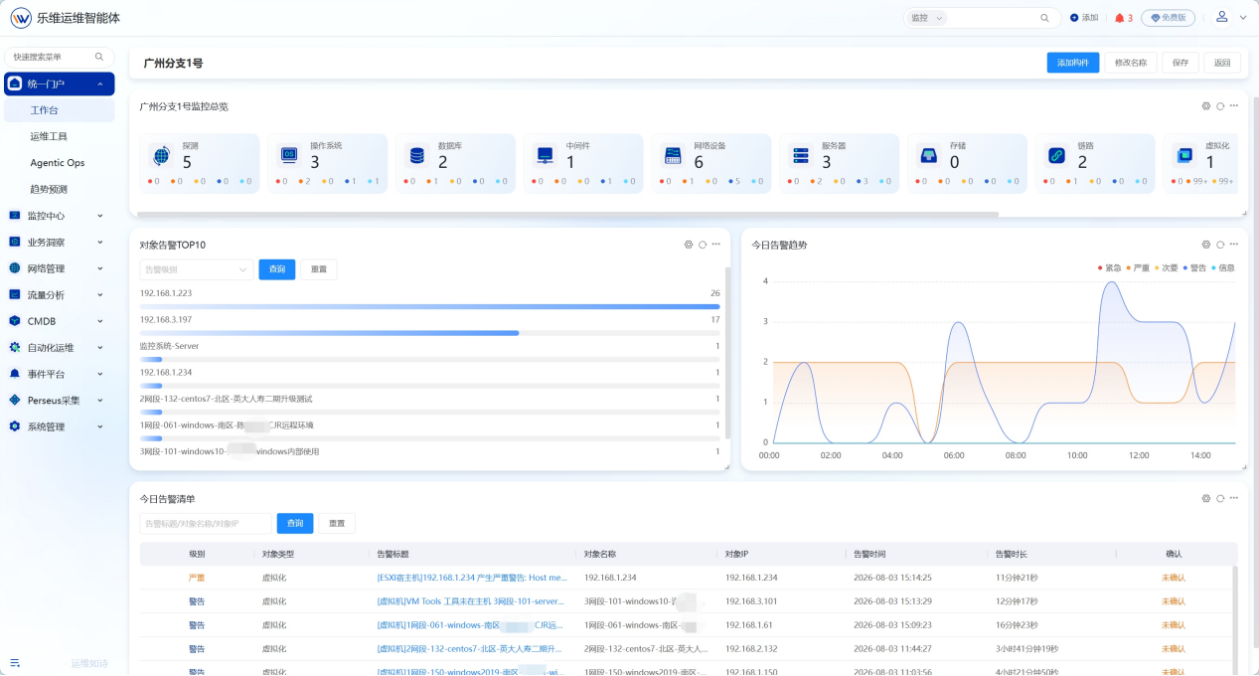The width and height of the screenshot is (1259, 676).
Task: Expand the 监控中心 sidebar menu
Action: [x=57, y=216]
